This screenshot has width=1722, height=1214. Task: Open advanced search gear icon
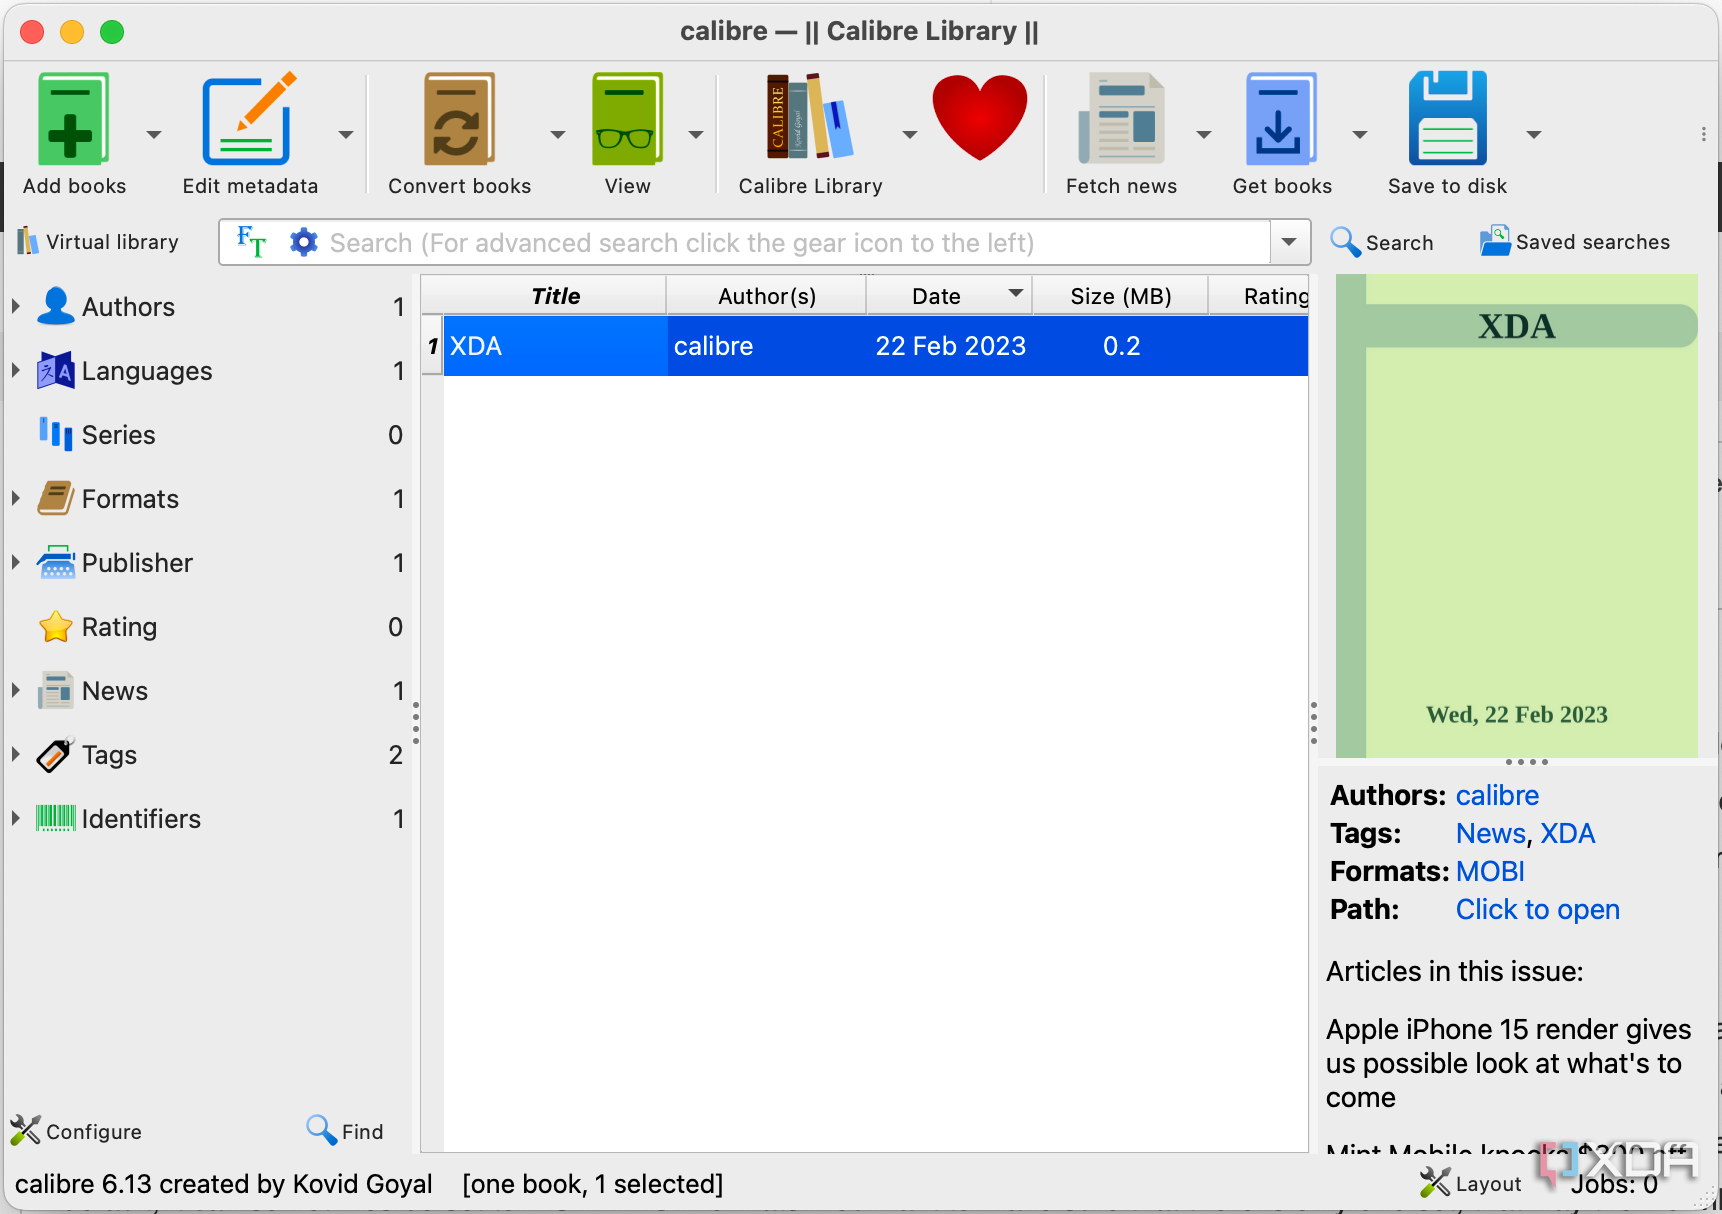[x=303, y=242]
